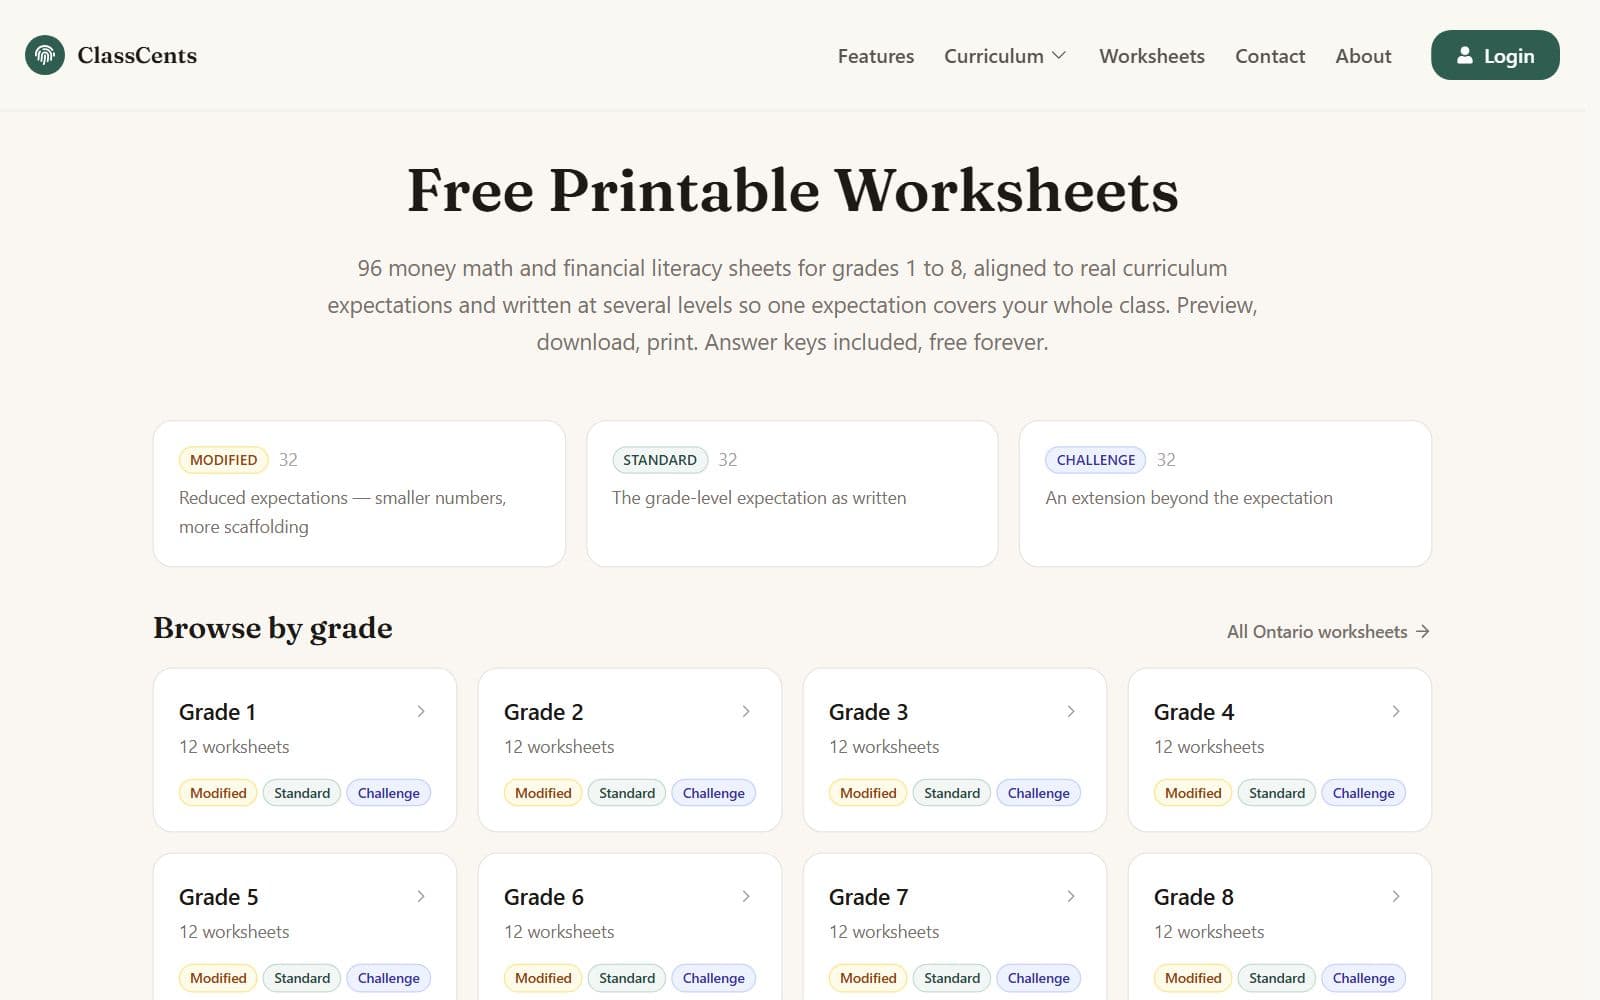This screenshot has width=1600, height=1000.
Task: Click the ClassCents brand name
Action: (137, 56)
